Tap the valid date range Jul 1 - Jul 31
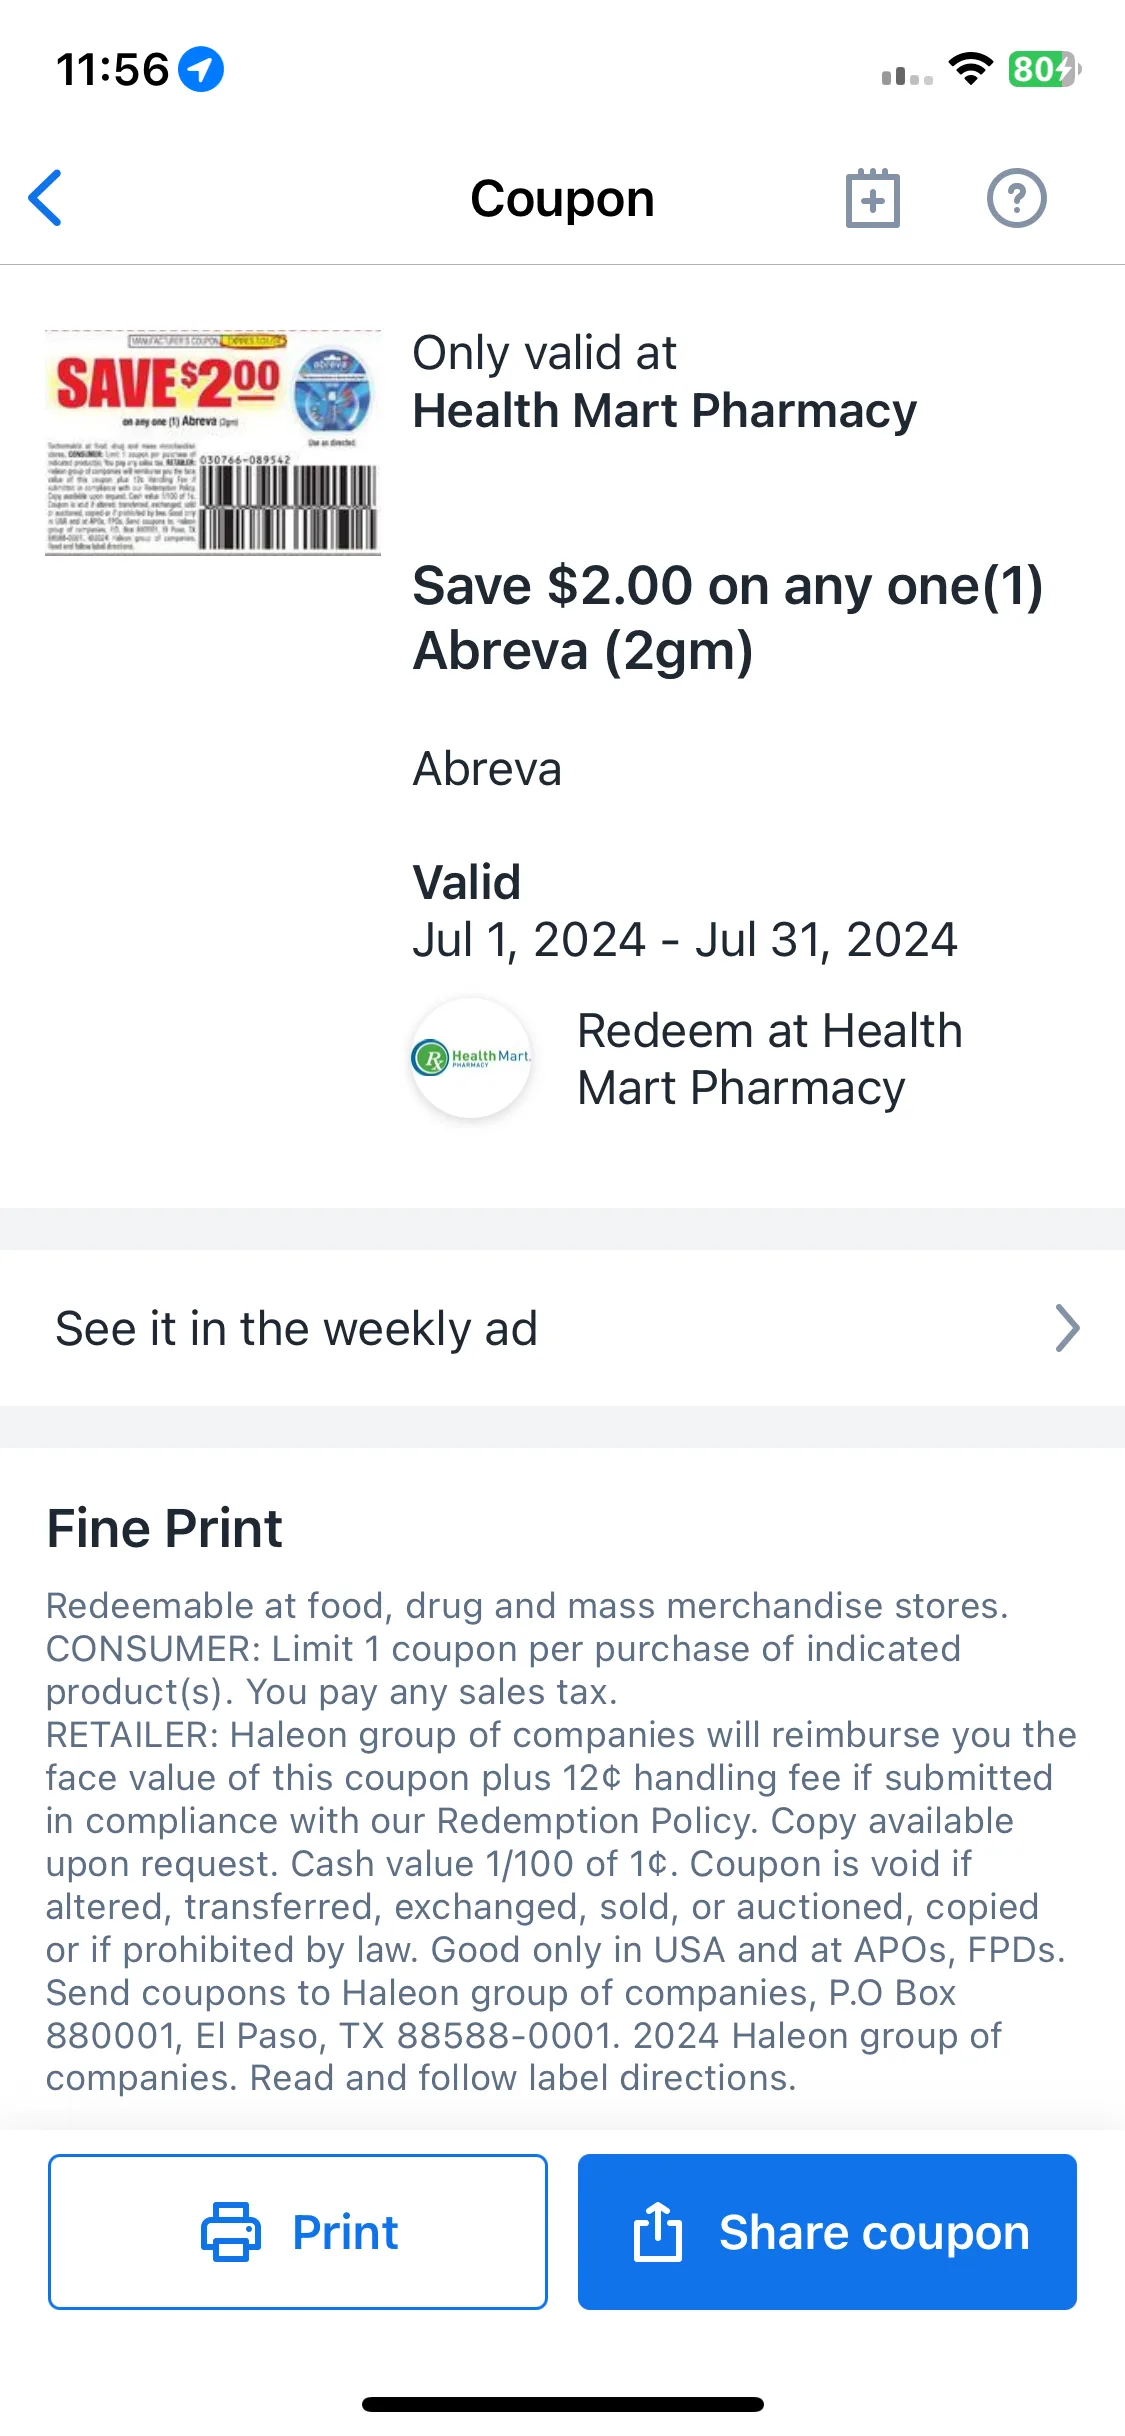 (685, 939)
